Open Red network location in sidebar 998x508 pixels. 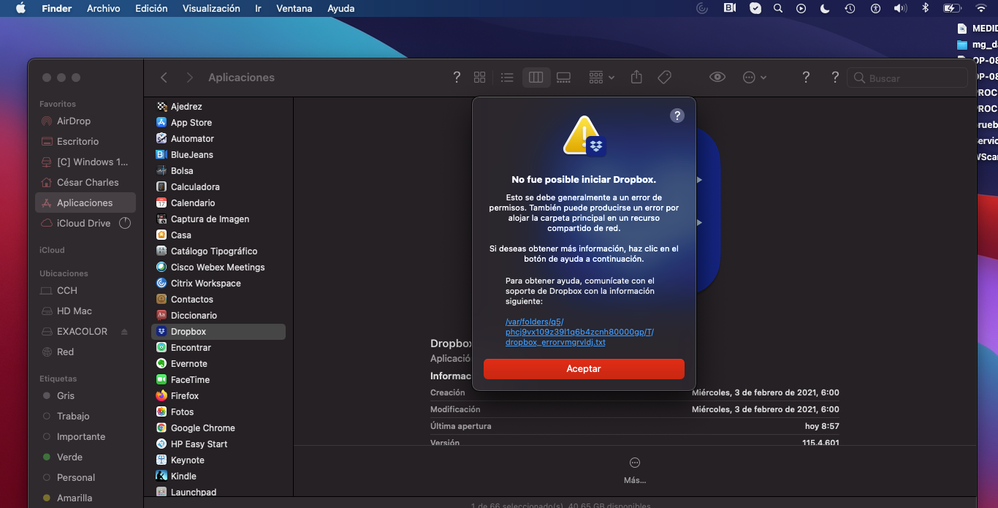click(x=85, y=351)
